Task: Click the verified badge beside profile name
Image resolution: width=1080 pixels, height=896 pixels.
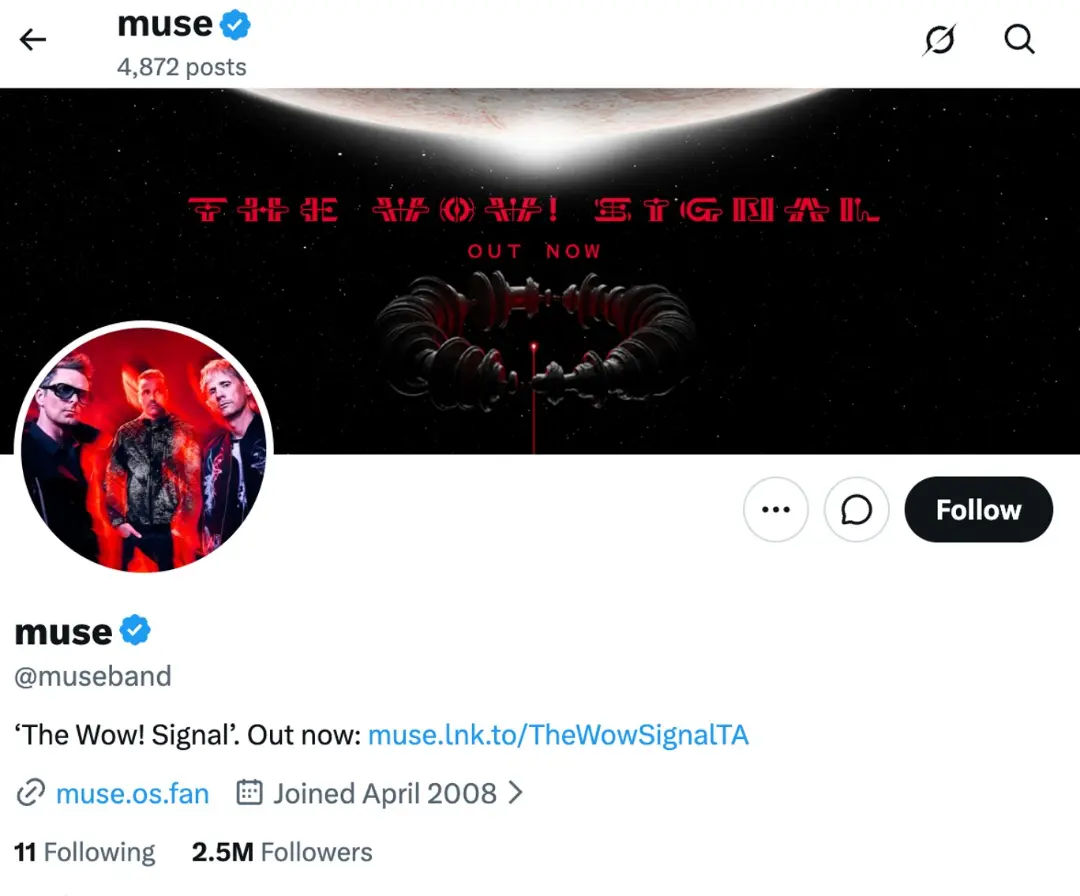Action: coord(135,630)
